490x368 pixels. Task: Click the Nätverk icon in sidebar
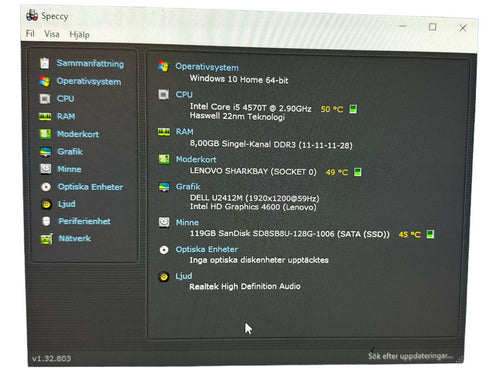(x=47, y=239)
